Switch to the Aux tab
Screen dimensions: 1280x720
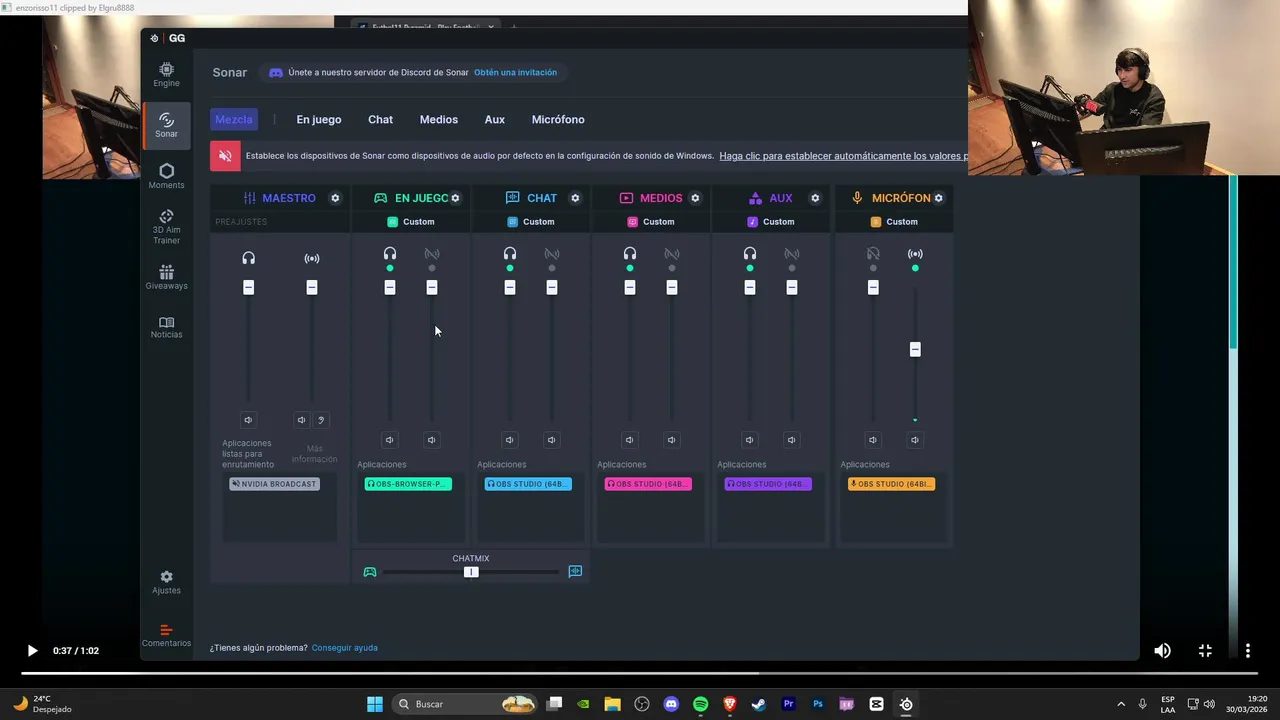pos(495,119)
